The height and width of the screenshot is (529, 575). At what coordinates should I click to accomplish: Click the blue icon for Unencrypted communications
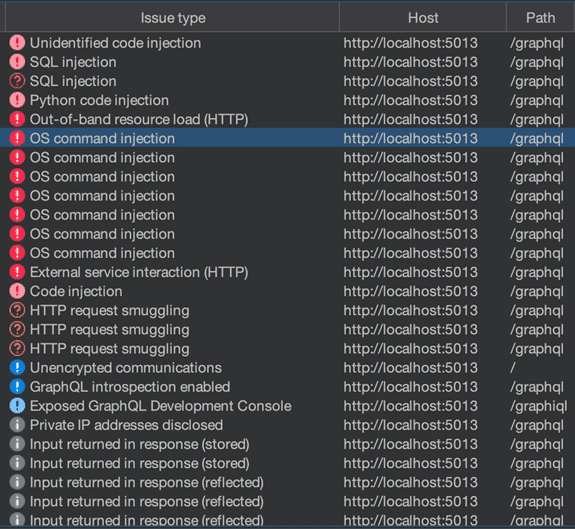17,367
